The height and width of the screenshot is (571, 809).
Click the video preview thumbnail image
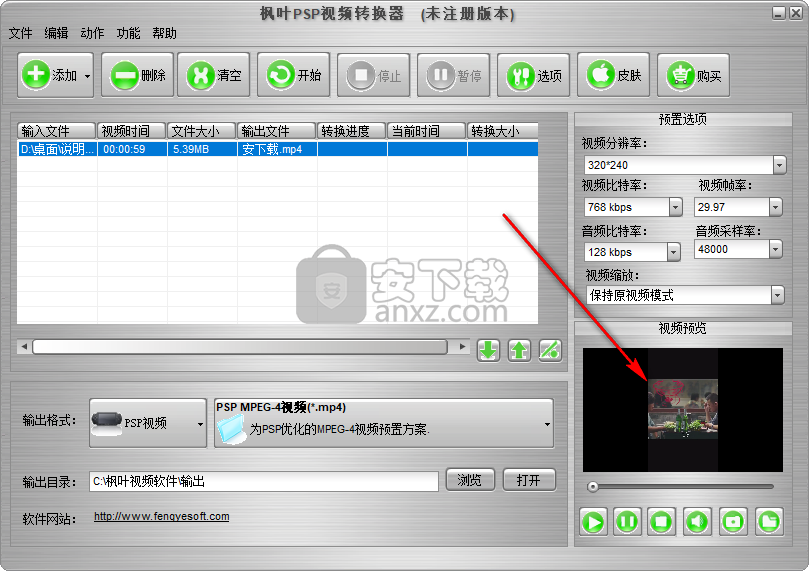(683, 410)
